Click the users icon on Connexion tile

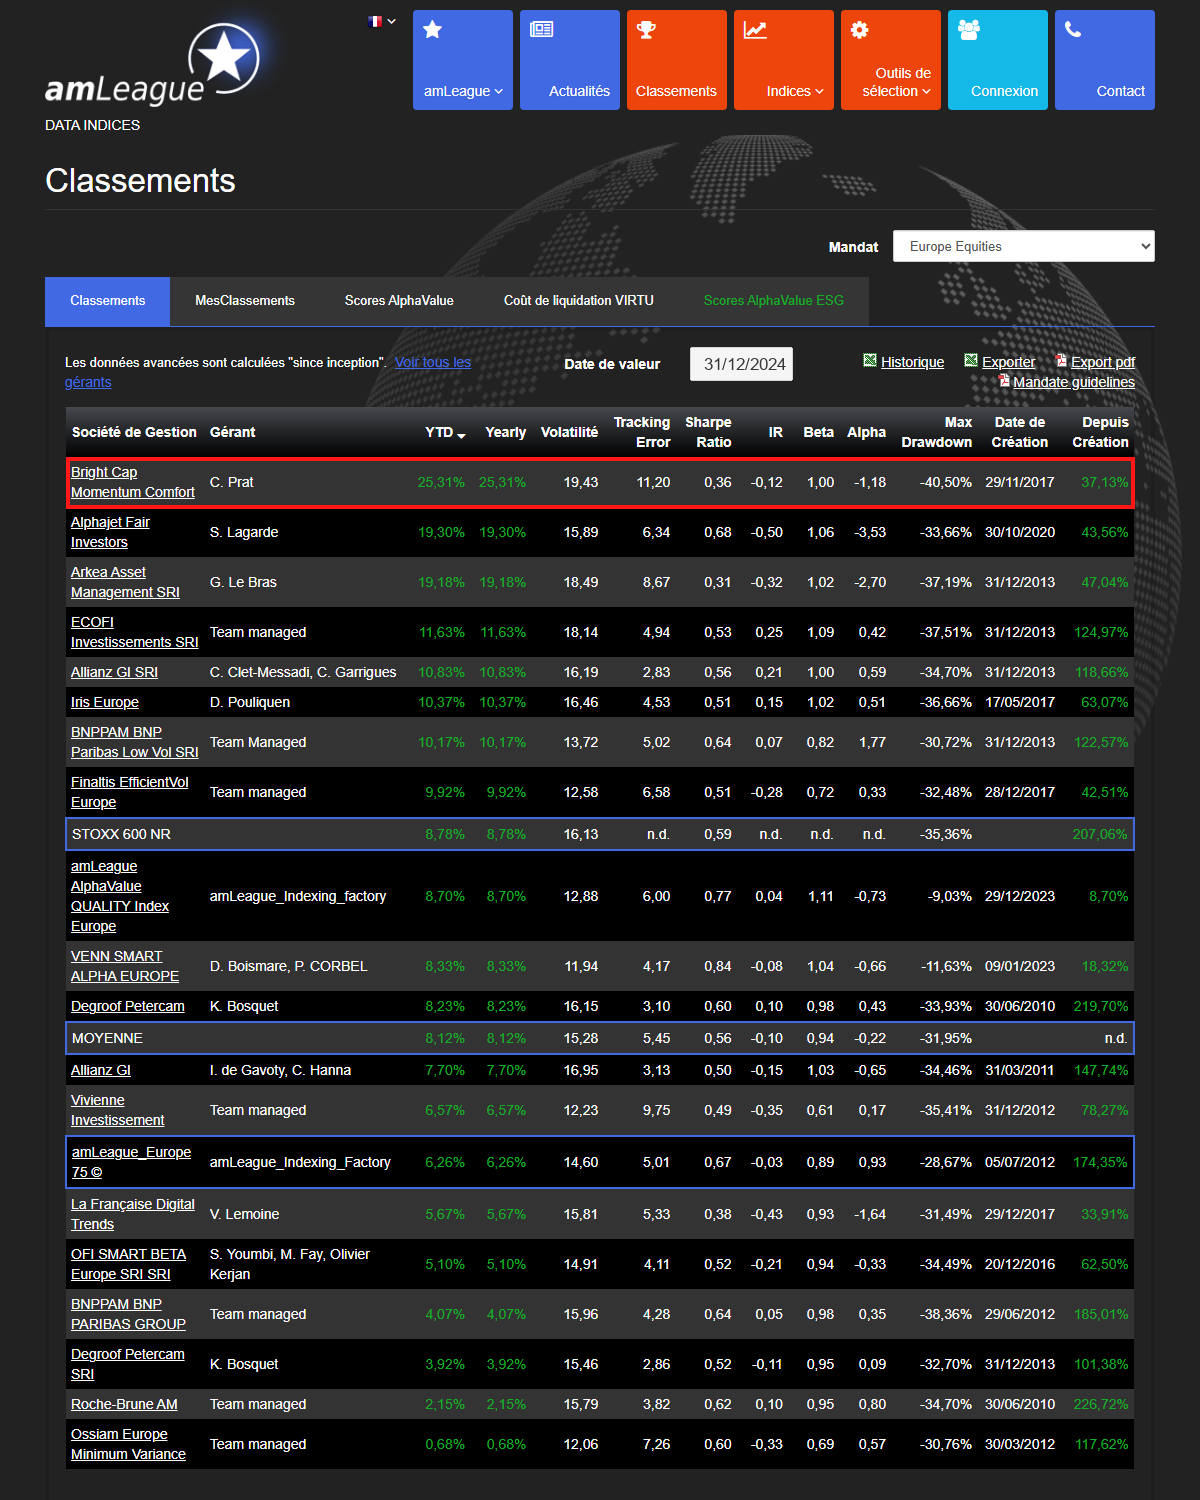968,30
